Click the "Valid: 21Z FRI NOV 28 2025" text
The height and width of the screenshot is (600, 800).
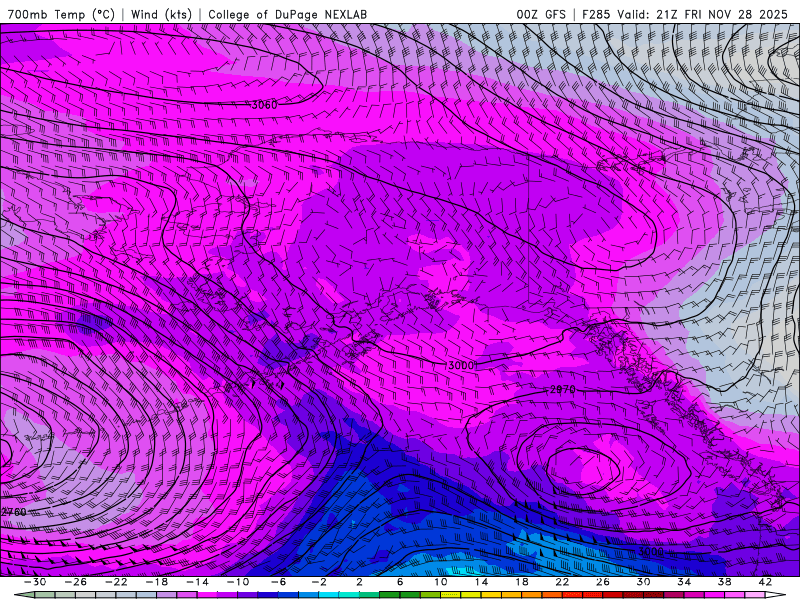(702, 14)
